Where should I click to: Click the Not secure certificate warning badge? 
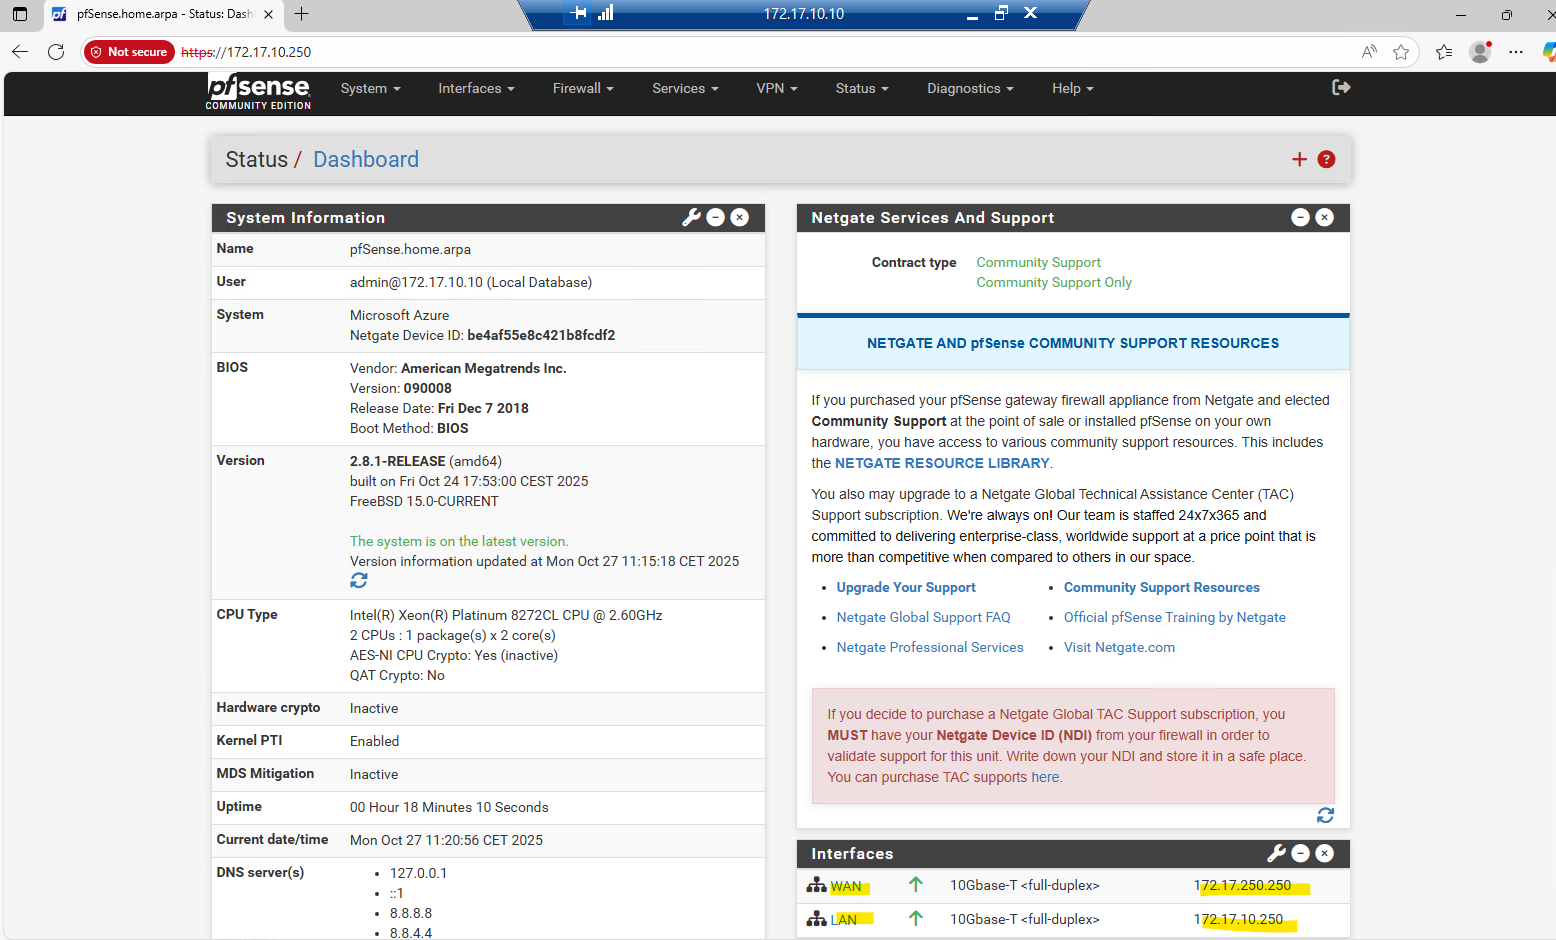pos(129,52)
